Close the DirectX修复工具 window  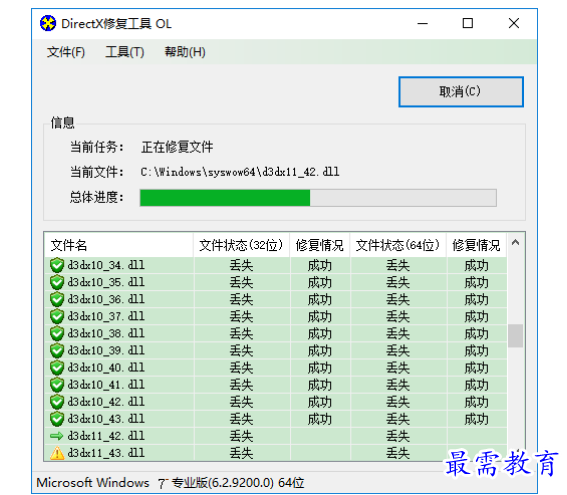coord(514,24)
